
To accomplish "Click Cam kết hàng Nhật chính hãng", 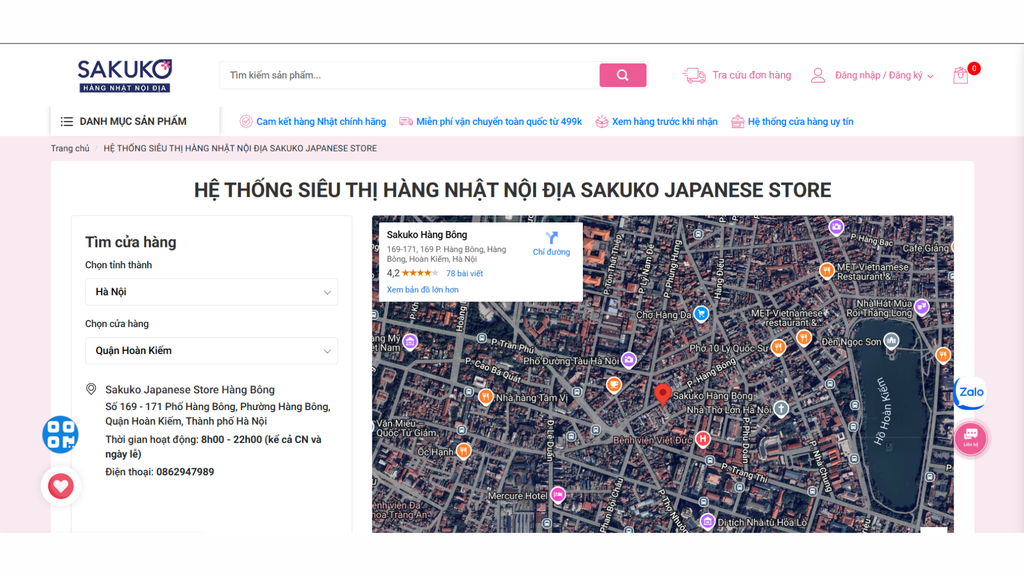I will click(321, 121).
